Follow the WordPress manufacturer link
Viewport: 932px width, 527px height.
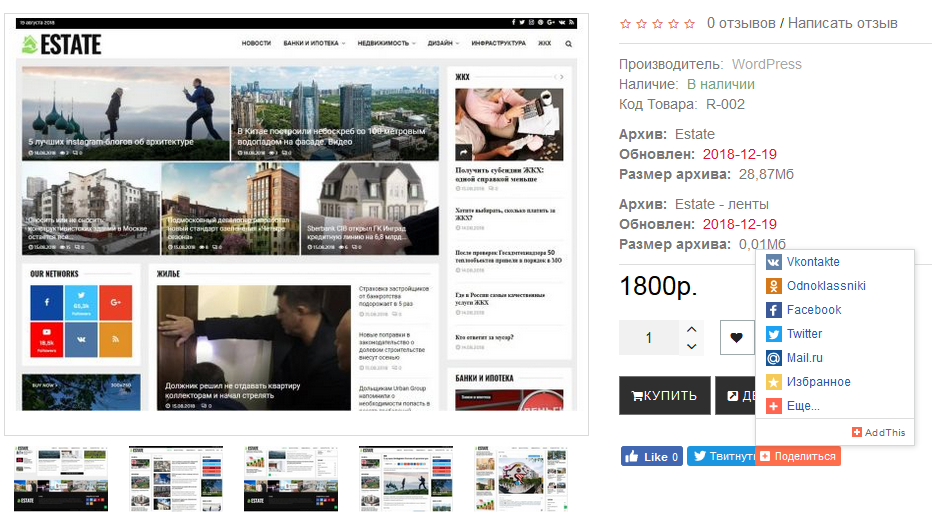tap(767, 64)
